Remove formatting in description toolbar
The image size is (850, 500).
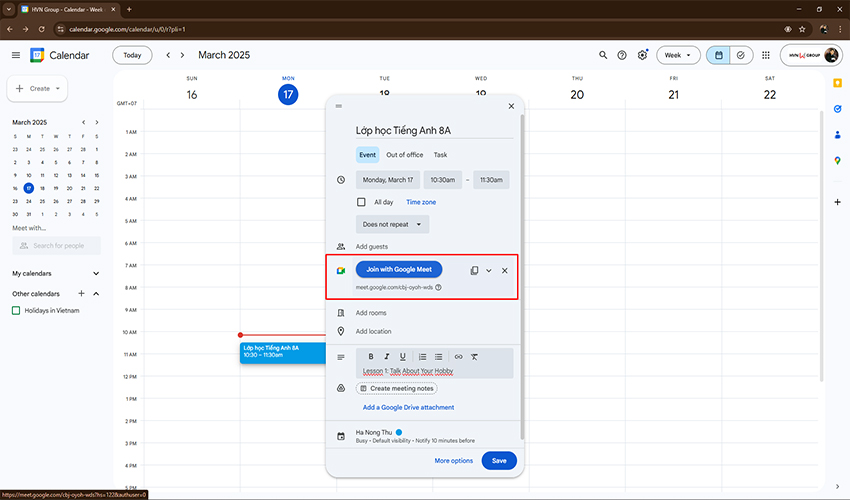coord(474,356)
